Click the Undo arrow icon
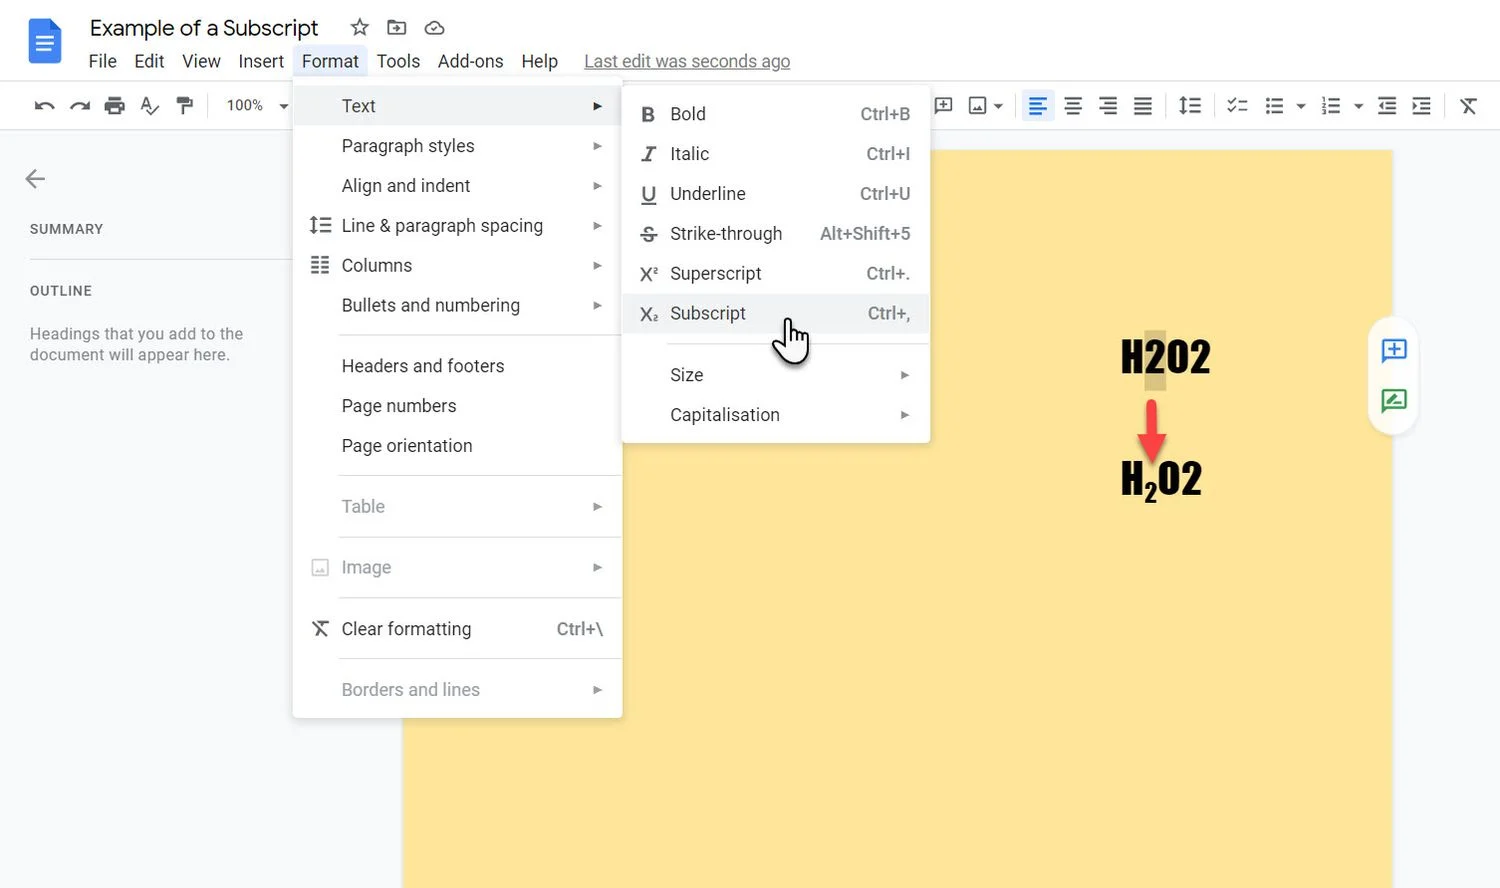The width and height of the screenshot is (1500, 888). (44, 105)
